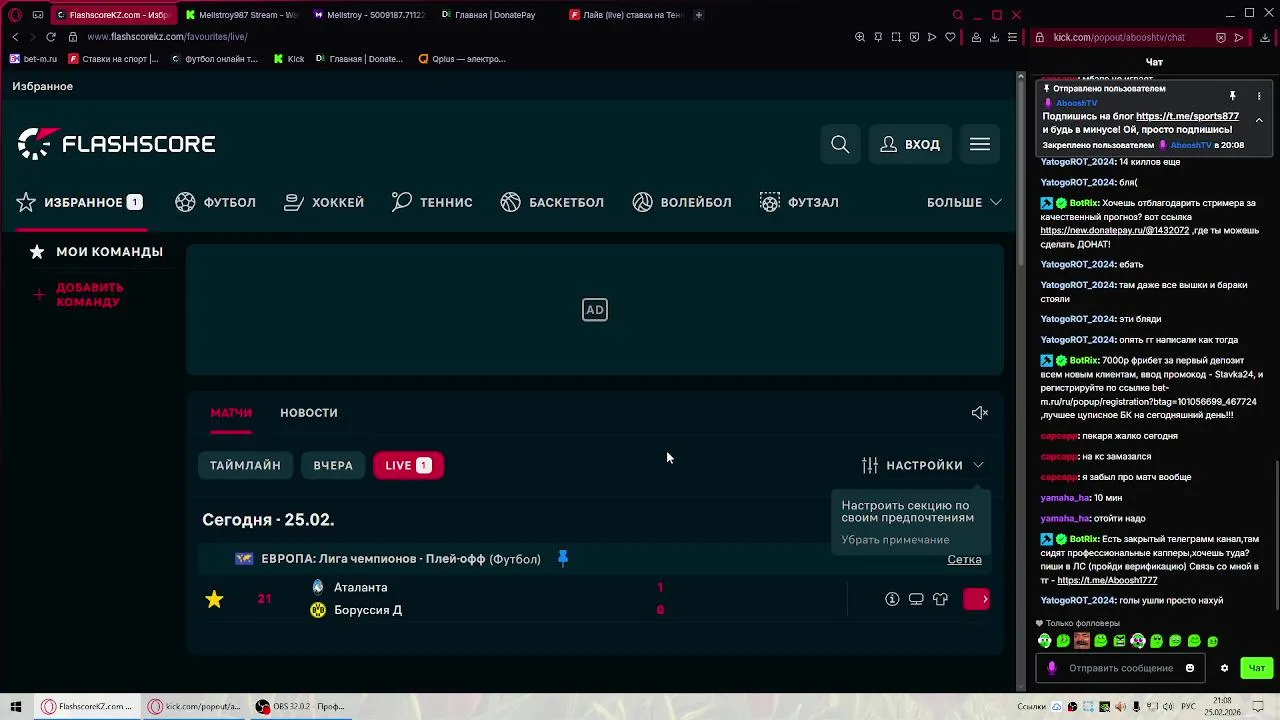The height and width of the screenshot is (720, 1280).
Task: Go back with browser back arrow
Action: pos(15,37)
